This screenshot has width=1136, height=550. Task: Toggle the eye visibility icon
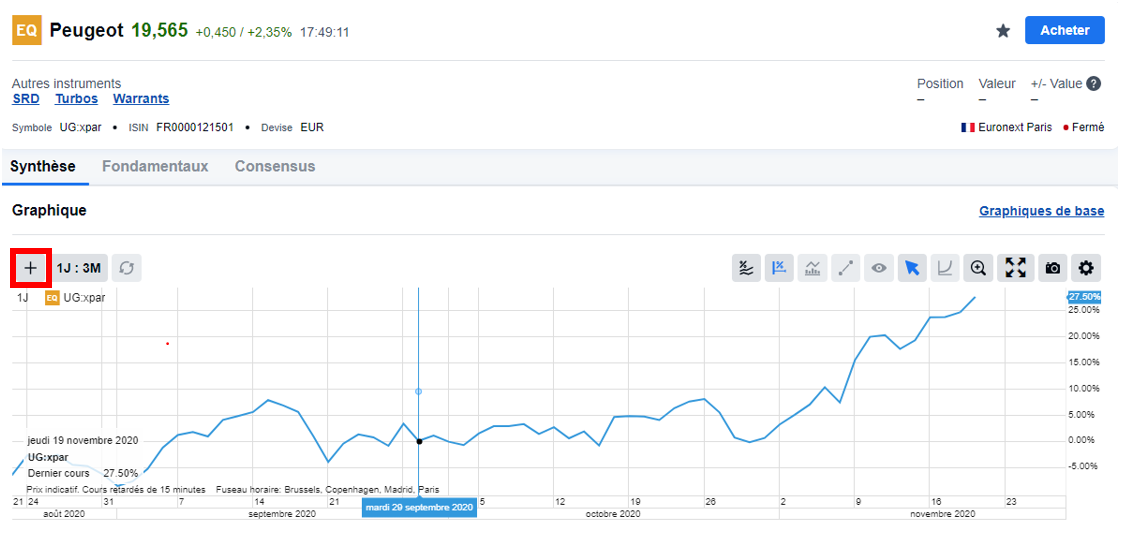point(879,268)
